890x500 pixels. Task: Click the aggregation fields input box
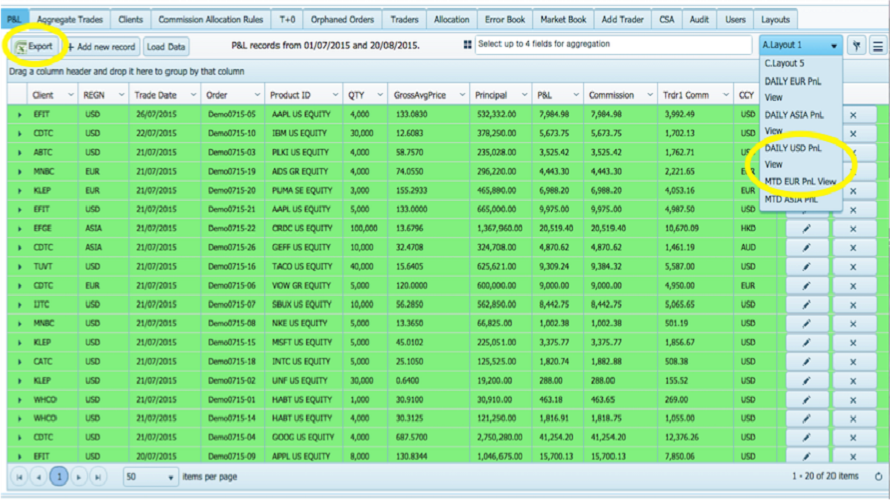(613, 44)
